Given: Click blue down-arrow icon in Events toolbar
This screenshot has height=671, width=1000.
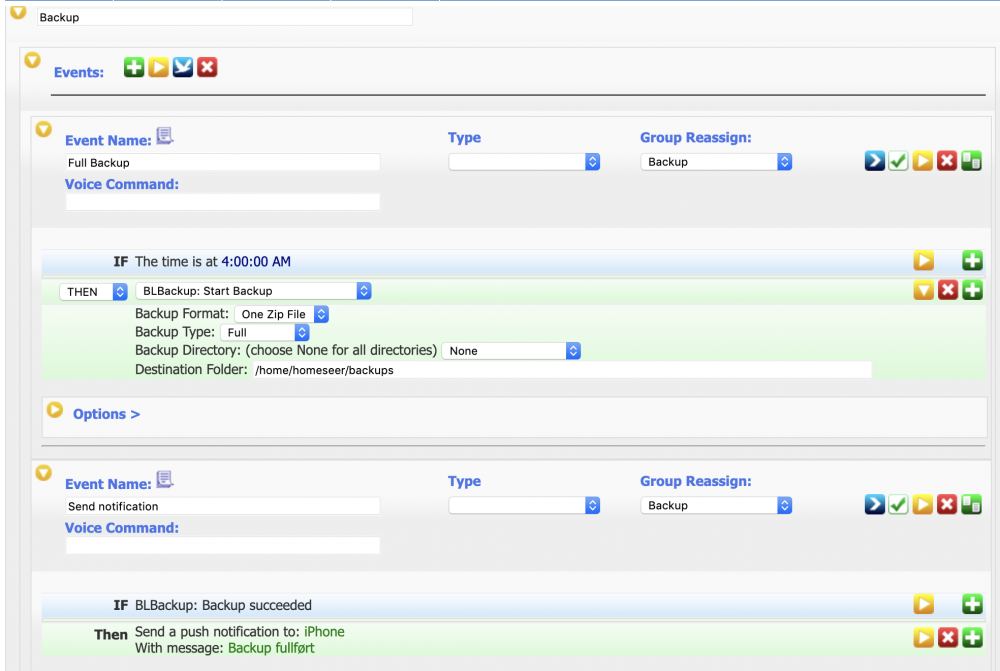Looking at the screenshot, I should 183,68.
